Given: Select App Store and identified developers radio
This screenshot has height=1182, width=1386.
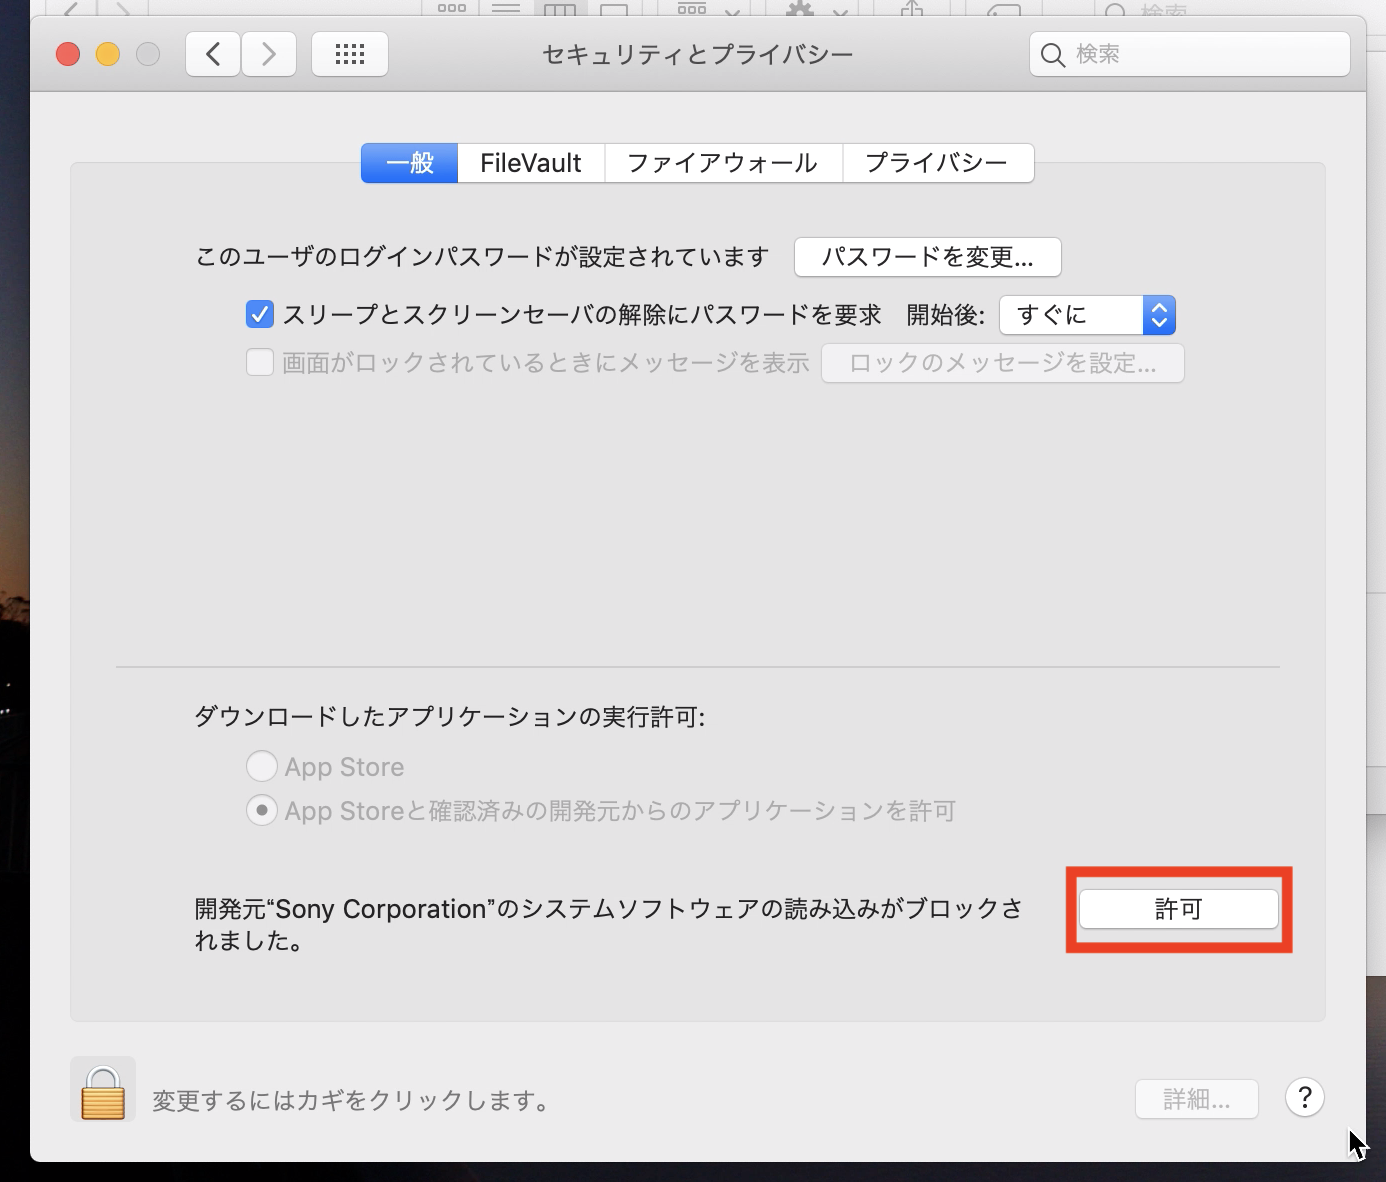Looking at the screenshot, I should (262, 810).
